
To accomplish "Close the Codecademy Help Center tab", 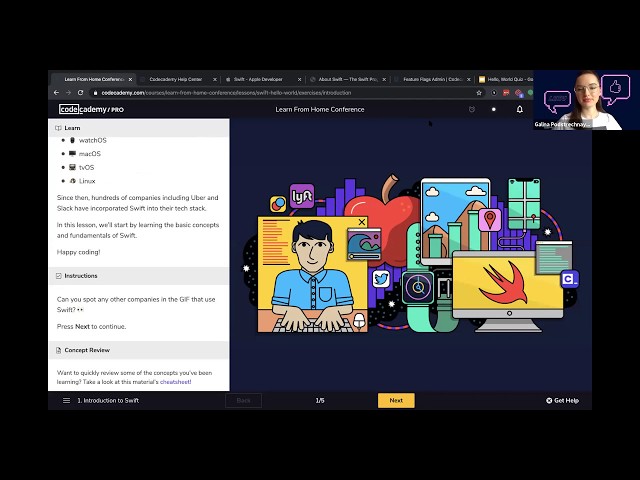I will [x=215, y=79].
